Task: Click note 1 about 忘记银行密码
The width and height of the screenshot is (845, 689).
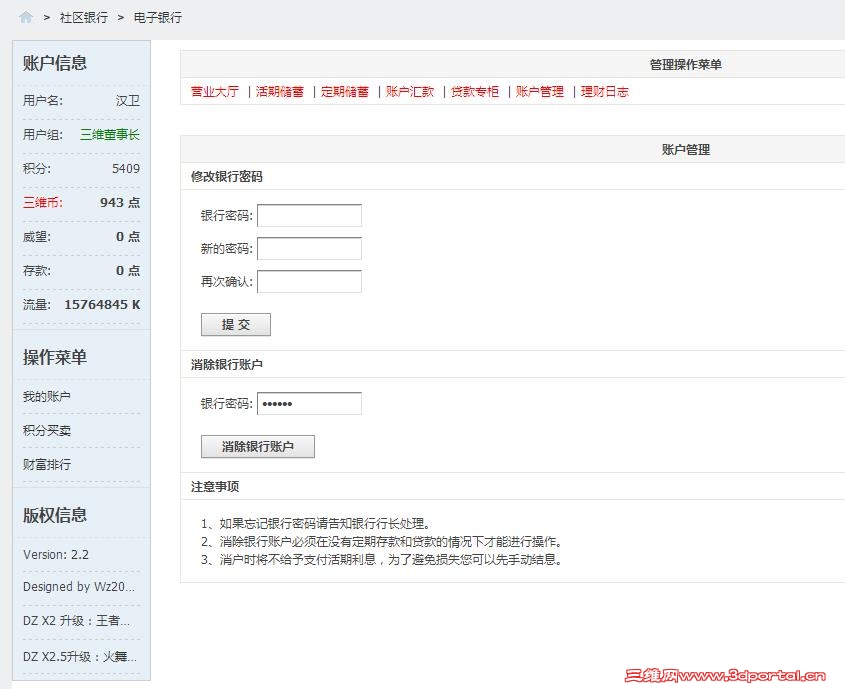Action: tap(316, 524)
